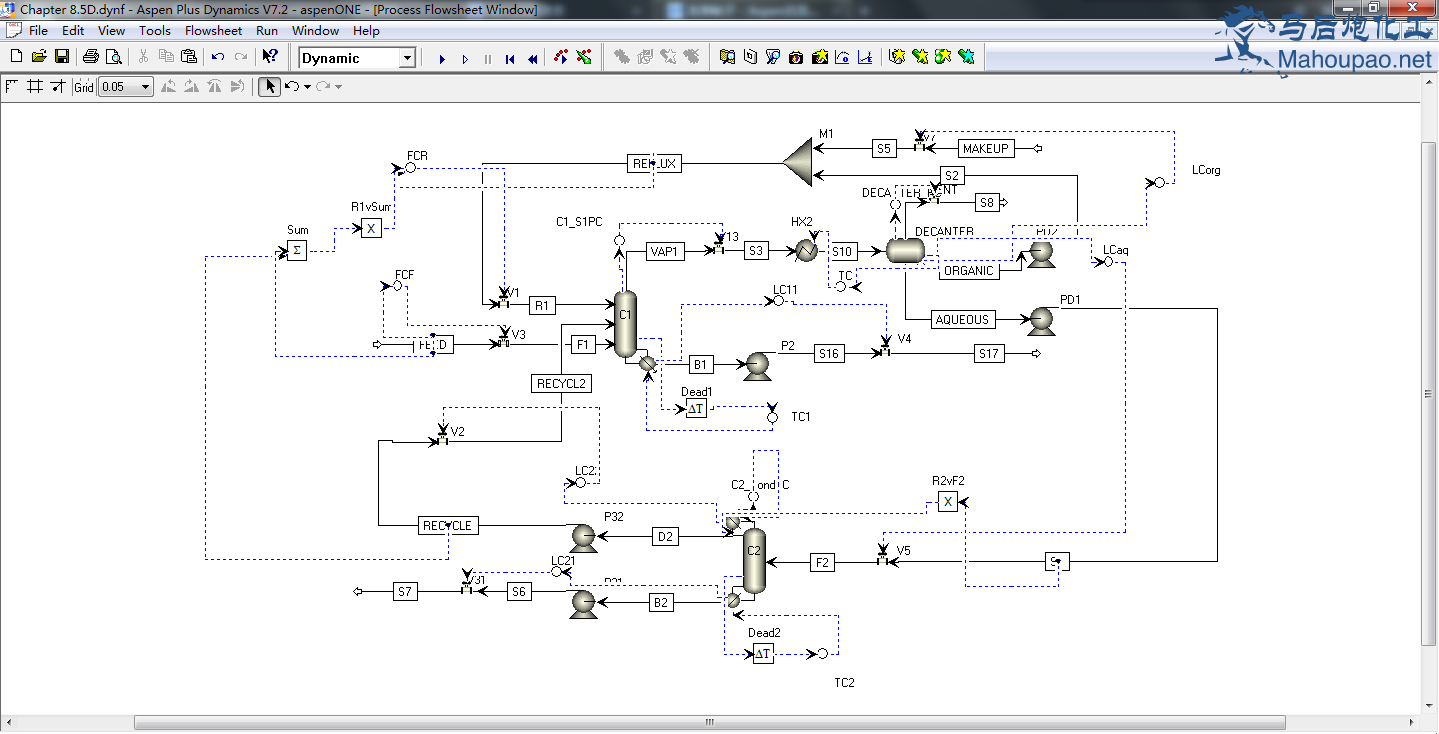Viewport: 1439px width, 734px height.
Task: Select the FCR flow controller circle
Action: (x=410, y=168)
